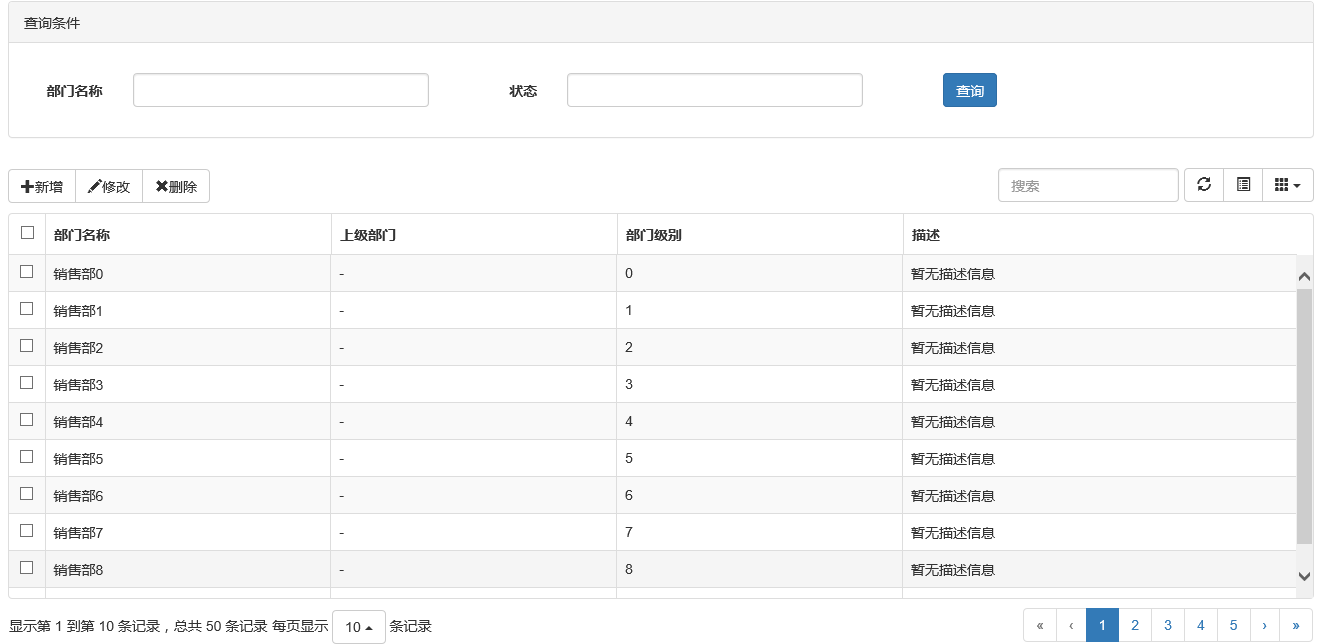Image resolution: width=1323 pixels, height=644 pixels.
Task: Click table scrollbar down arrow
Action: pyautogui.click(x=1304, y=576)
